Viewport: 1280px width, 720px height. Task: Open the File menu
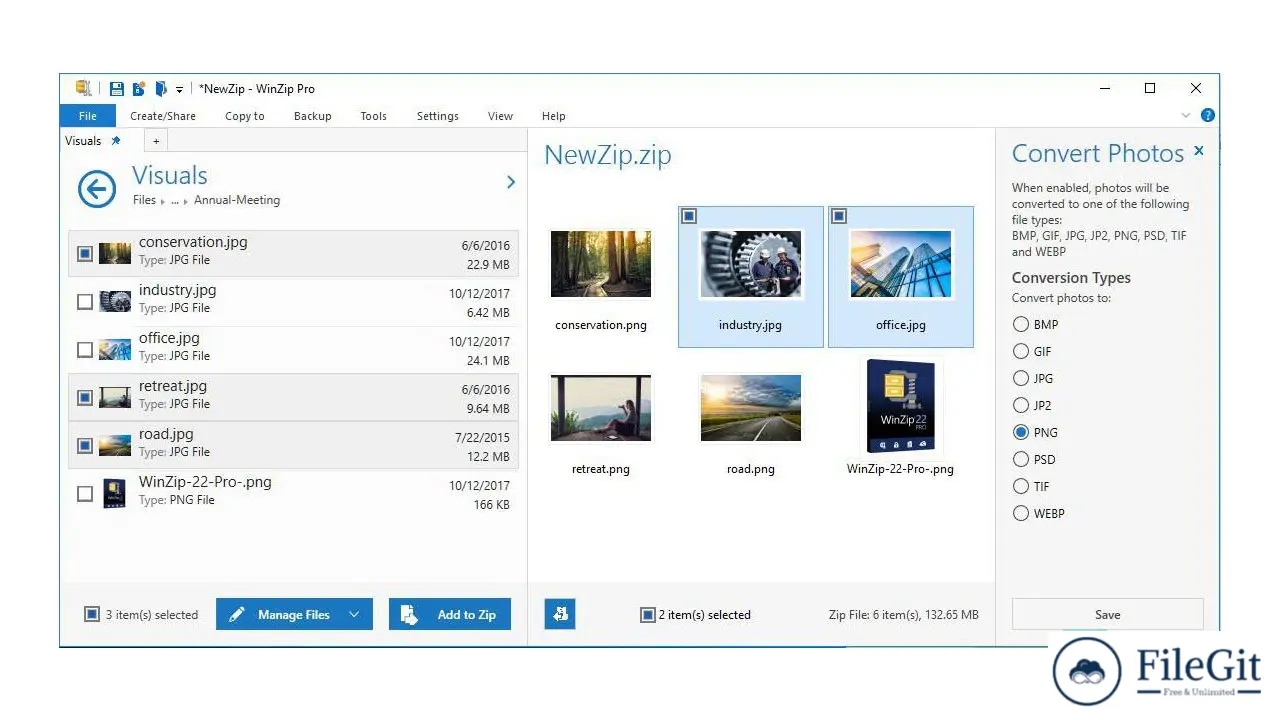point(88,116)
